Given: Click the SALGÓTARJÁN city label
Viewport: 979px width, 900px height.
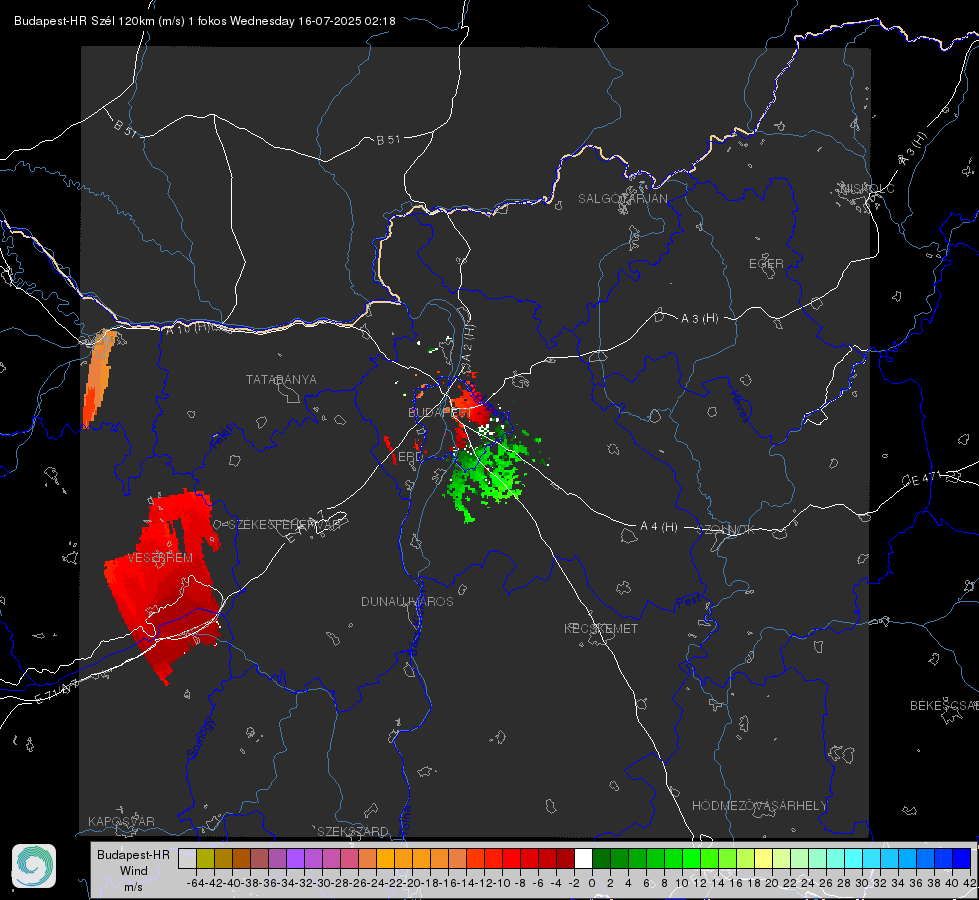Looking at the screenshot, I should tap(622, 199).
